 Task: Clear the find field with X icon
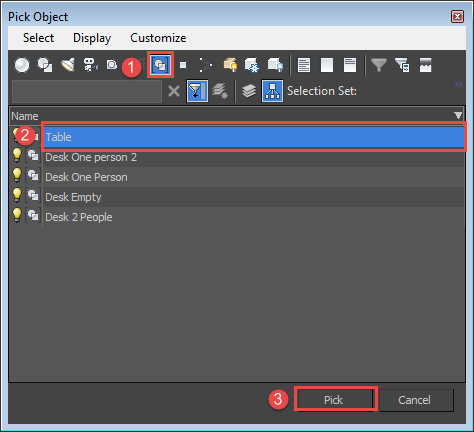tap(174, 91)
